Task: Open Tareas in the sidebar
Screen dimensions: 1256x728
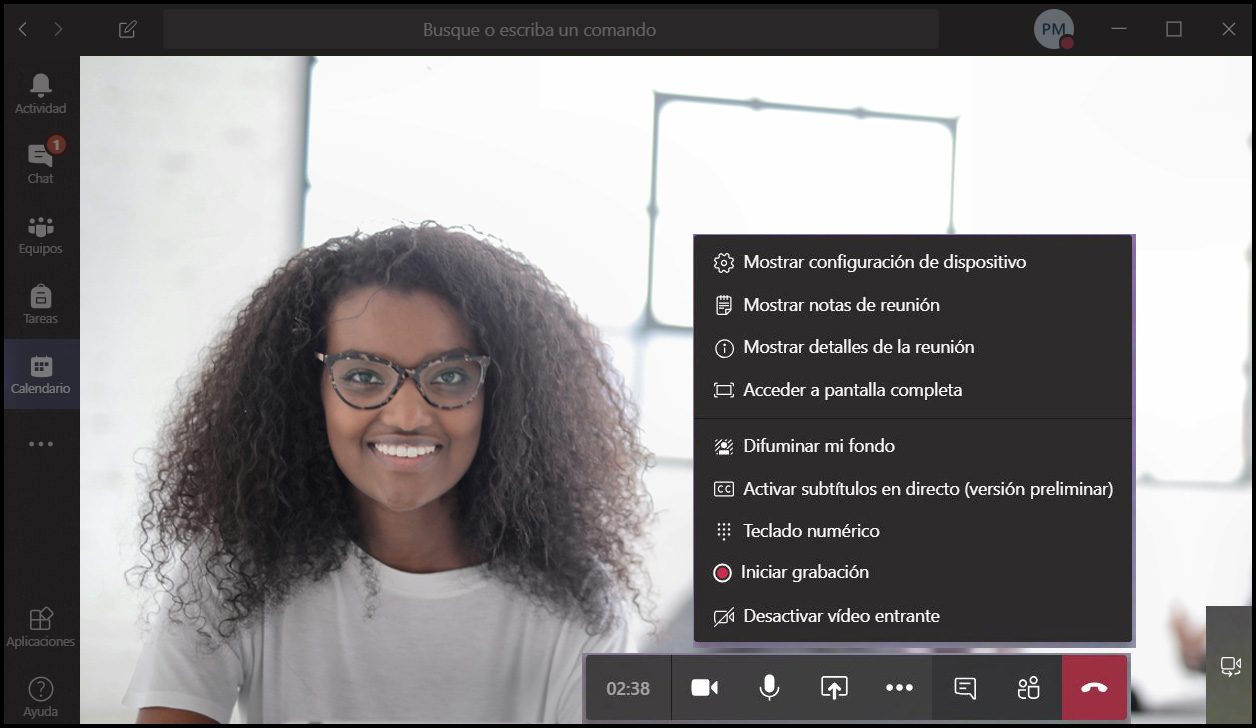Action: point(40,303)
